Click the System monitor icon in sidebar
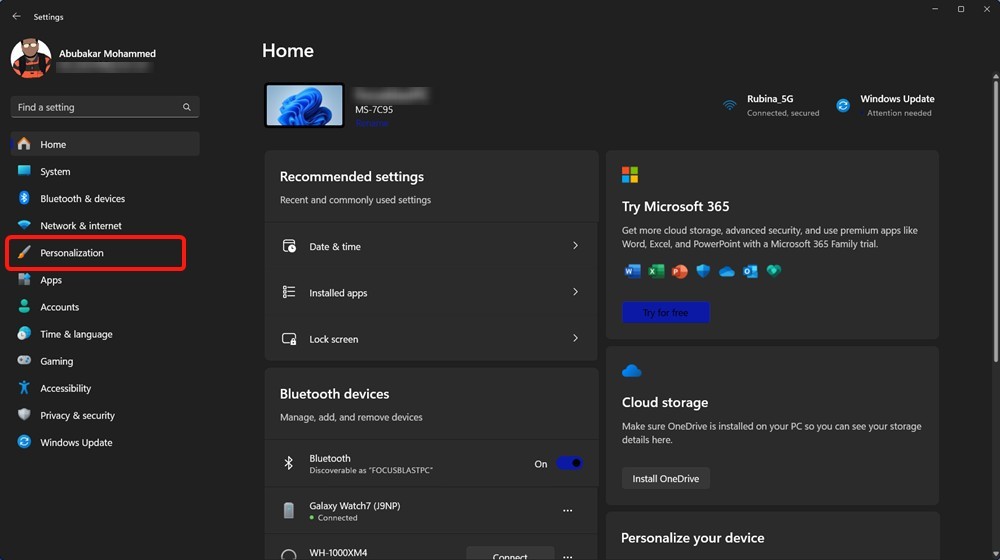Viewport: 1000px width, 560px height. tap(24, 171)
